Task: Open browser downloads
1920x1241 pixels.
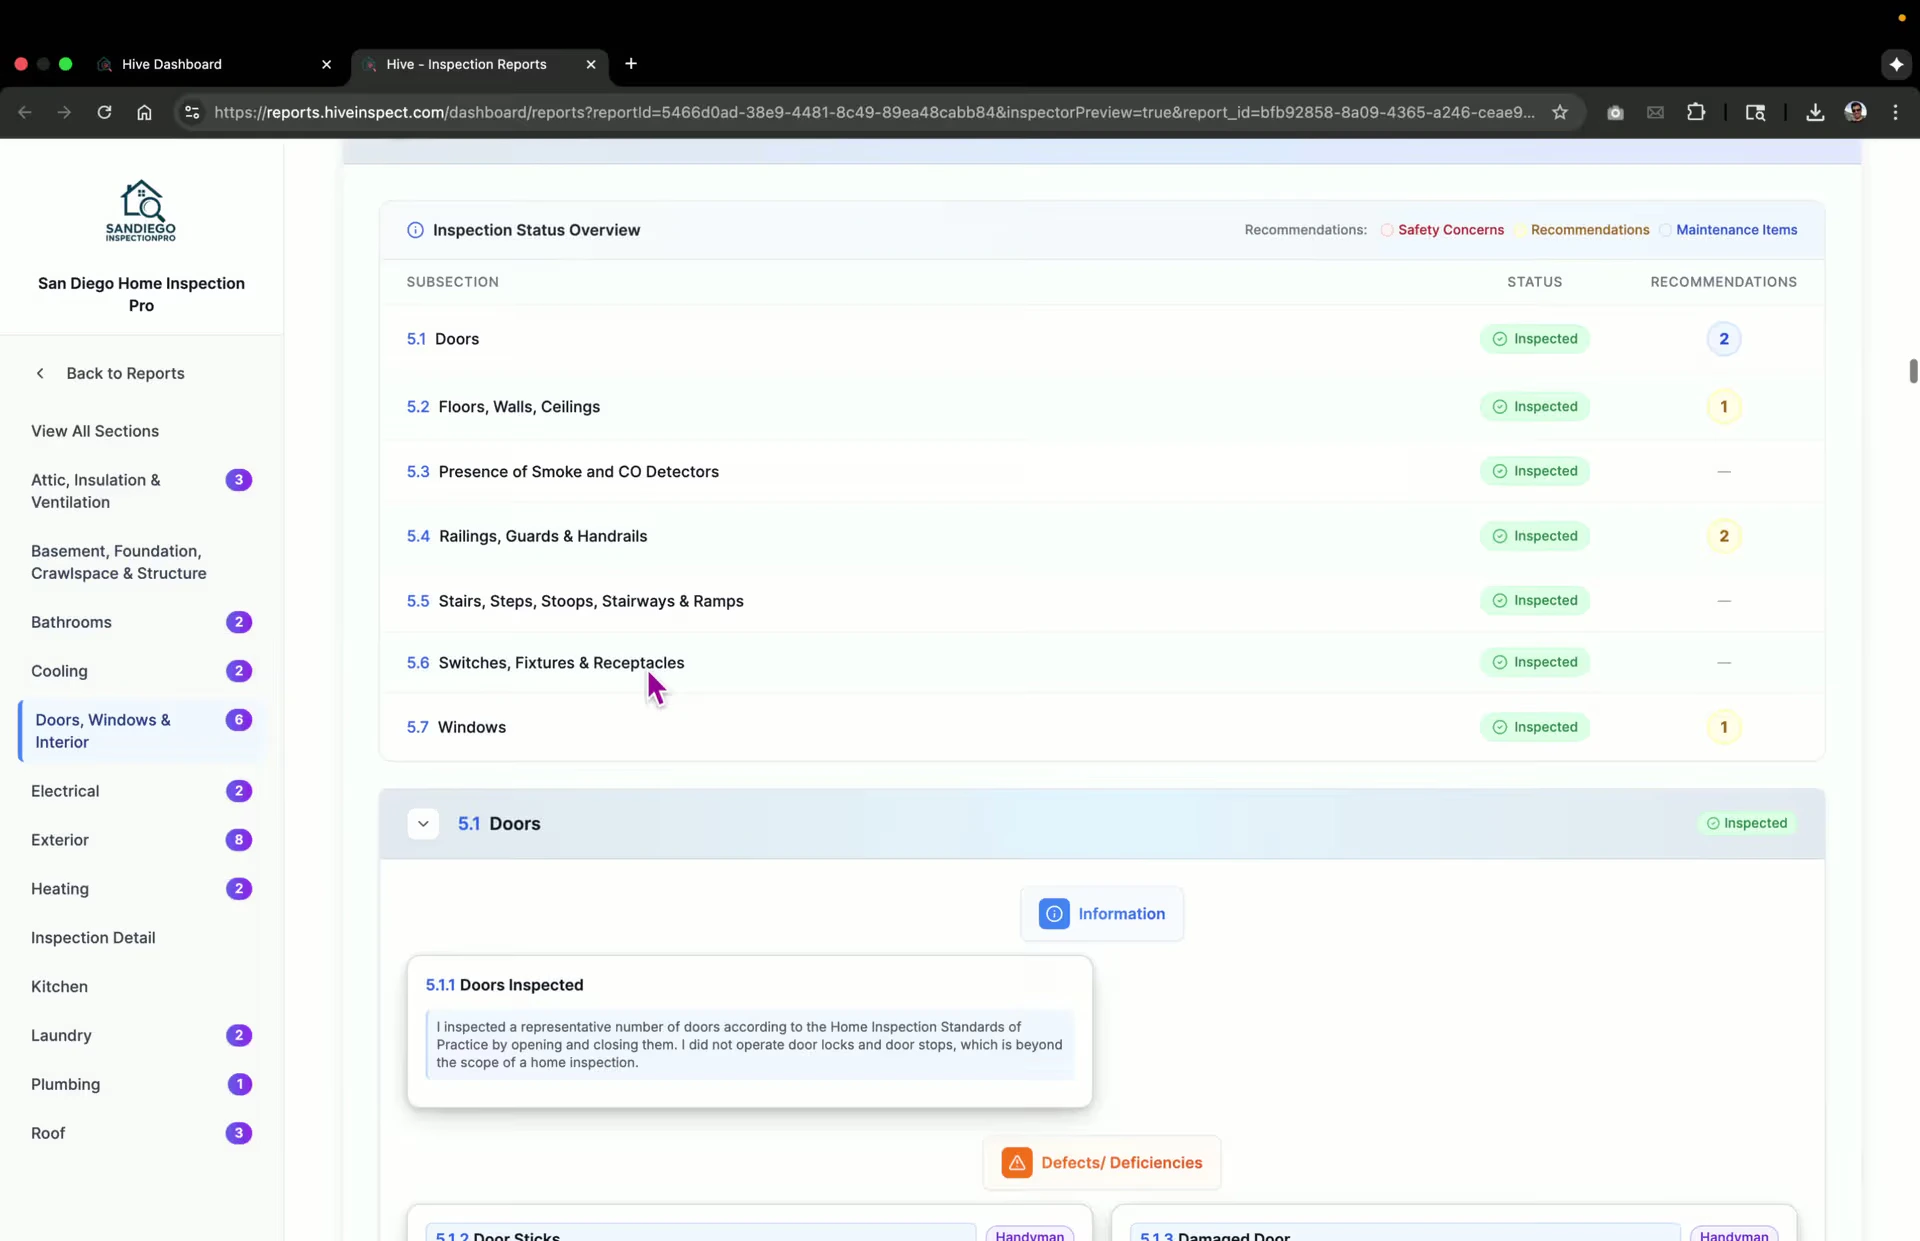Action: click(1815, 112)
